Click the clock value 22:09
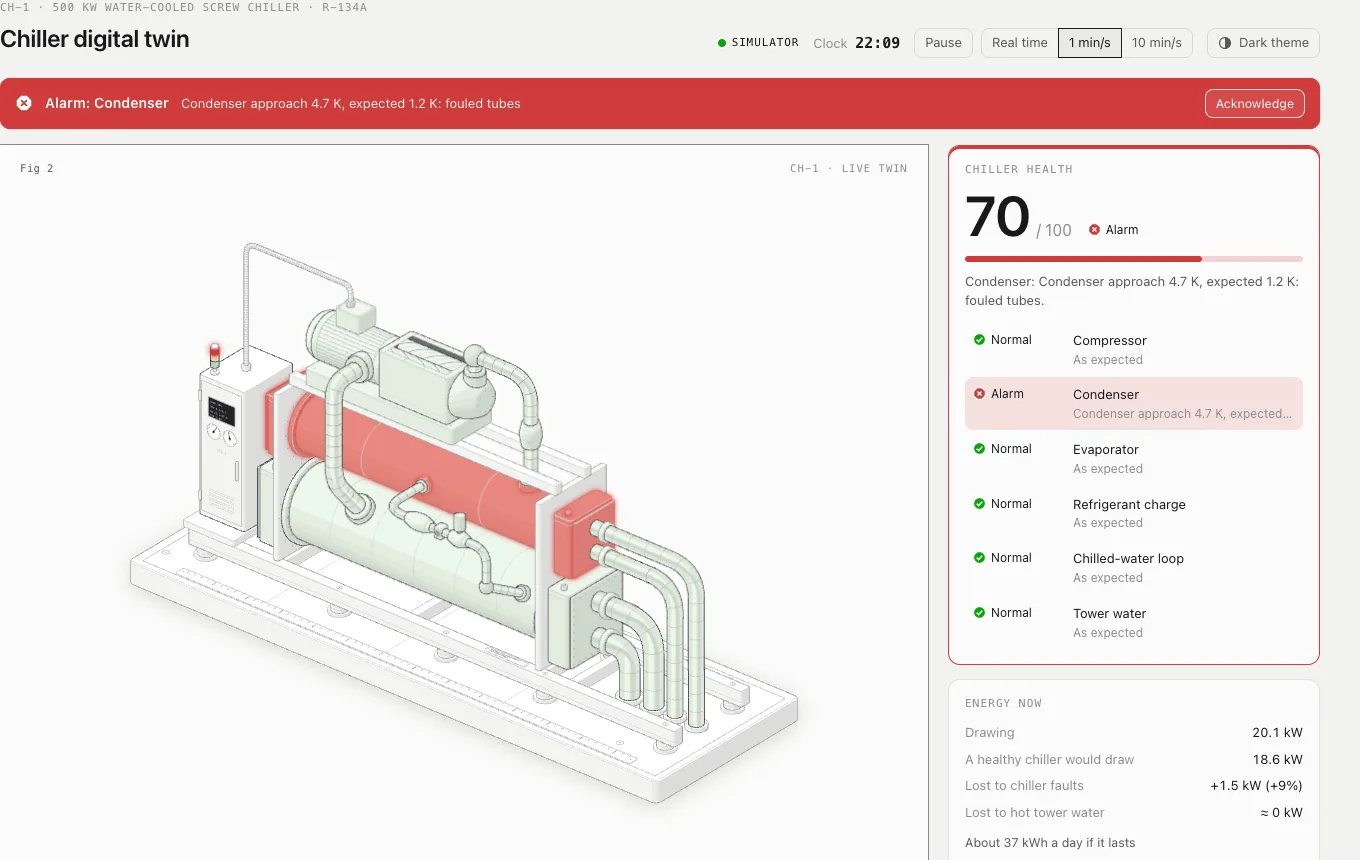 coord(877,43)
